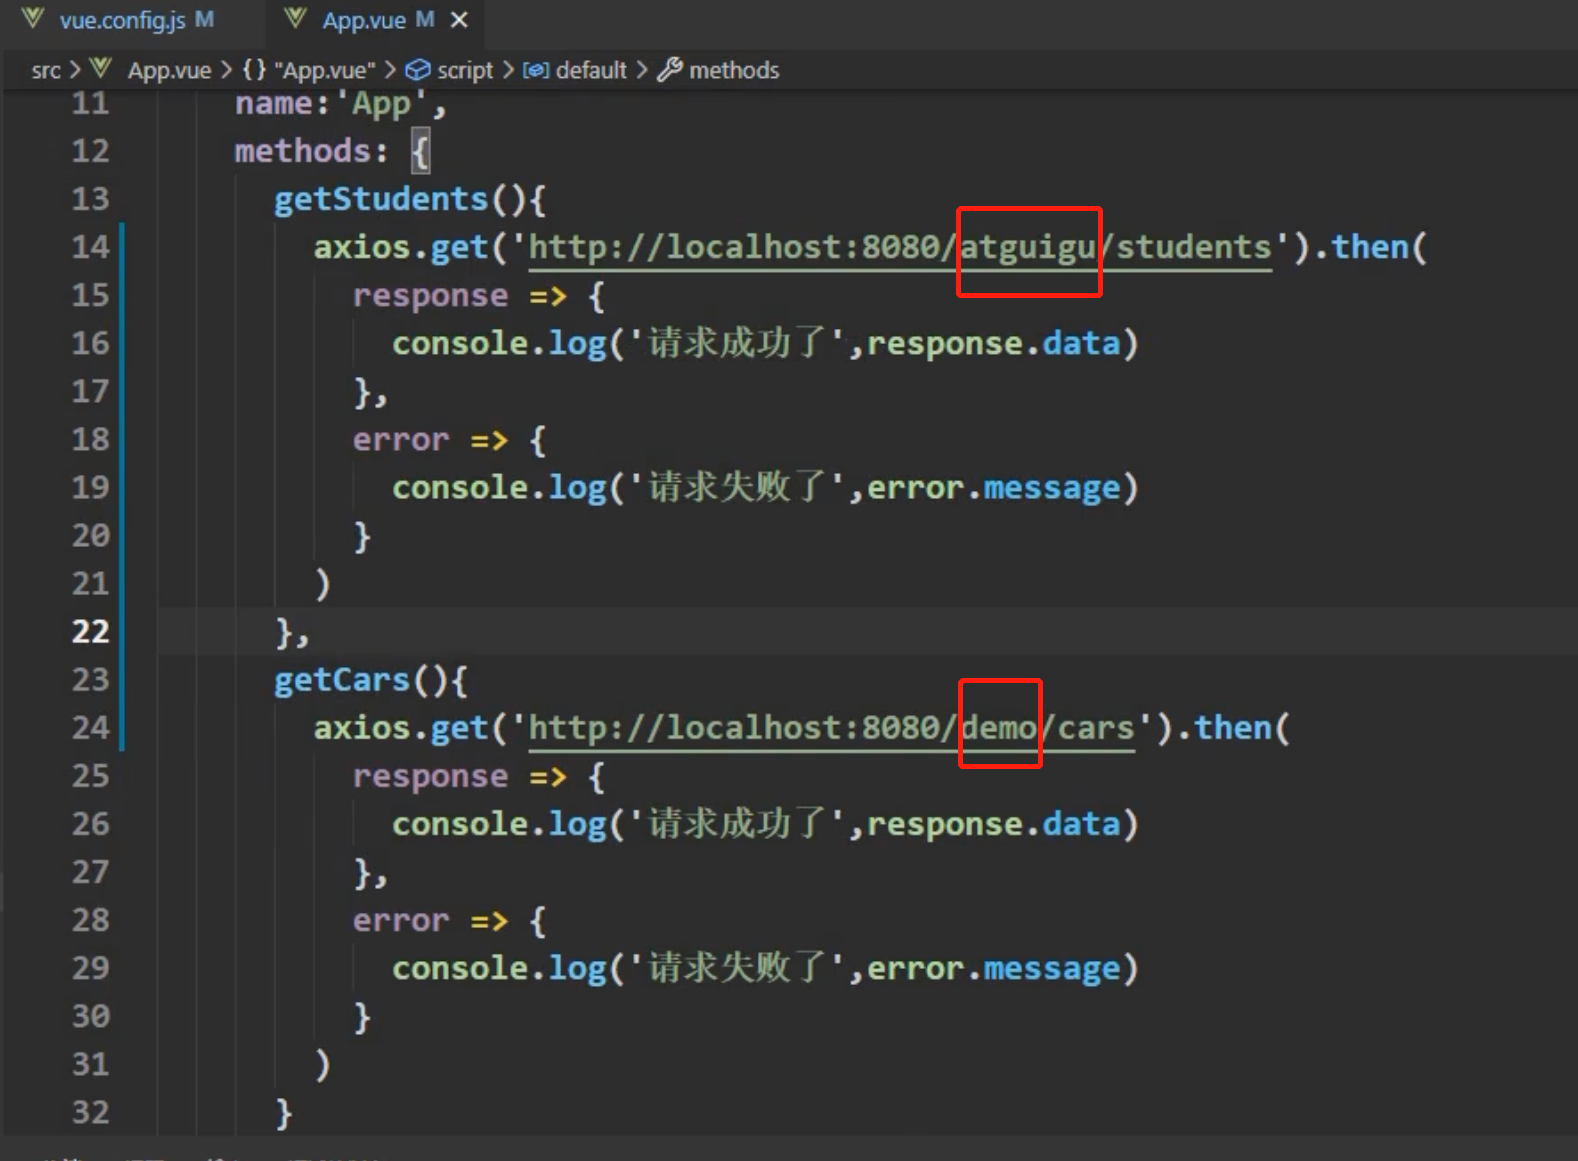This screenshot has width=1578, height=1161.
Task: Click 'error.message' on line 19
Action: [994, 488]
